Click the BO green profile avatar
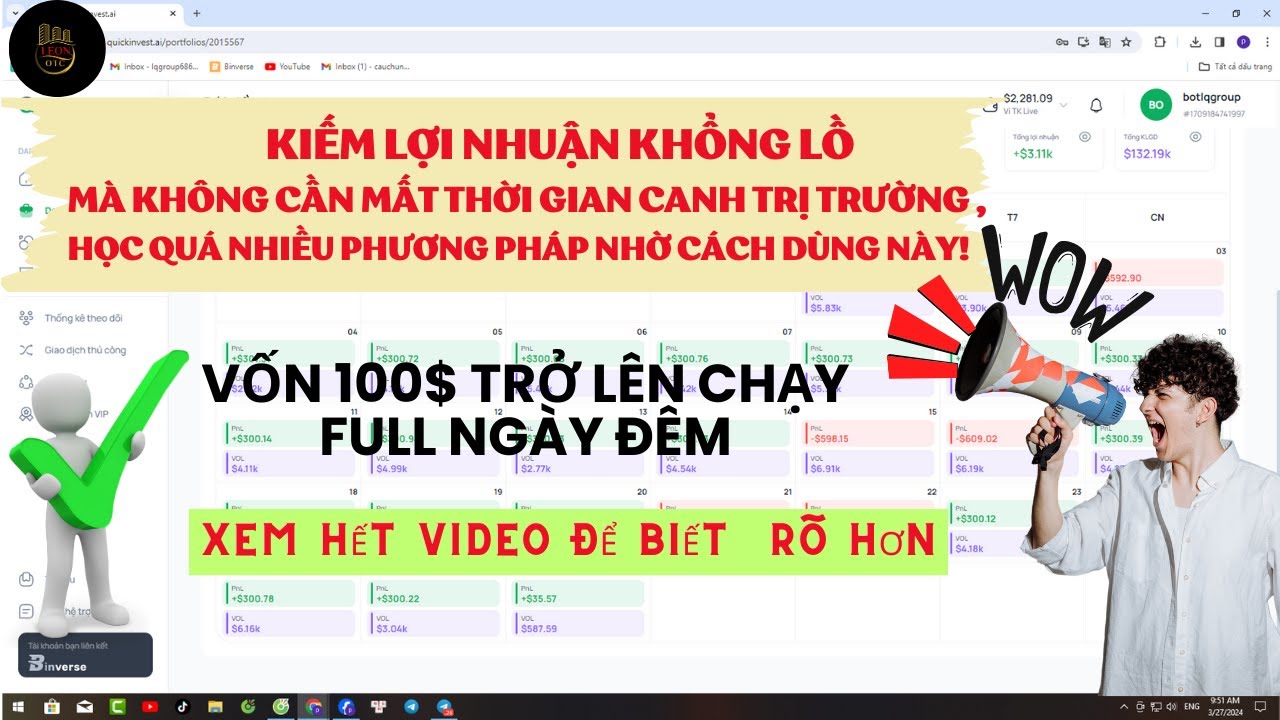The height and width of the screenshot is (720, 1280). (x=1156, y=105)
